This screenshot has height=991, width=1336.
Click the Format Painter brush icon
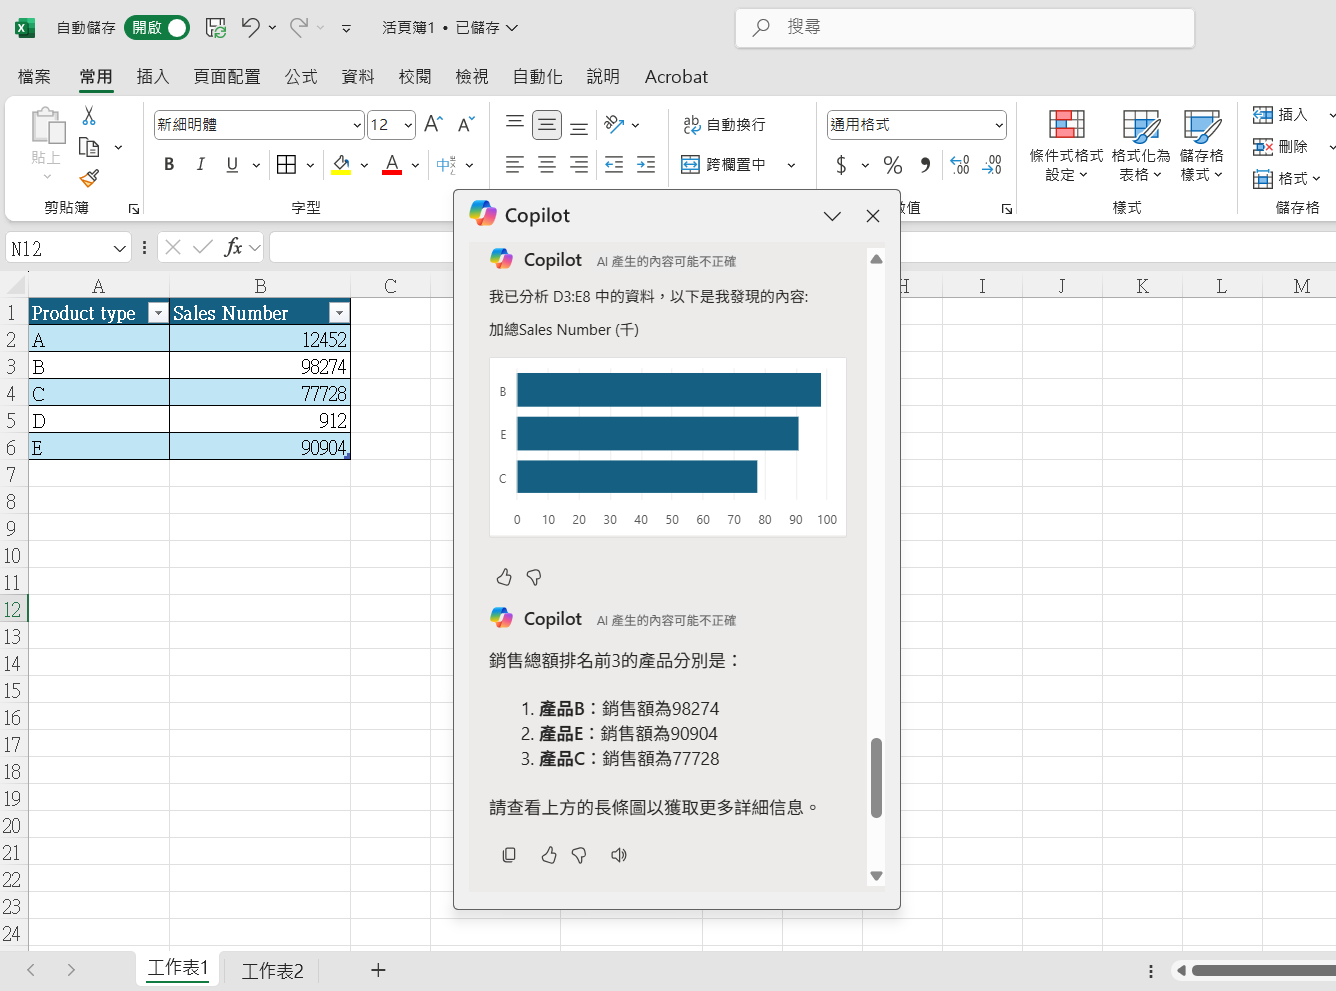tap(89, 178)
